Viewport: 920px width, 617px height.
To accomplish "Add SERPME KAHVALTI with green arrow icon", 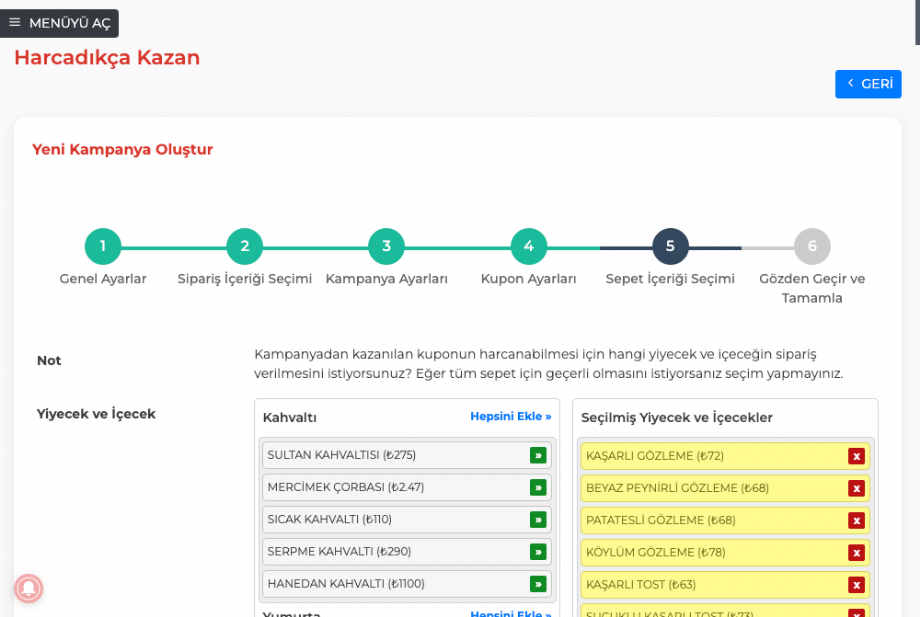I will tap(538, 552).
